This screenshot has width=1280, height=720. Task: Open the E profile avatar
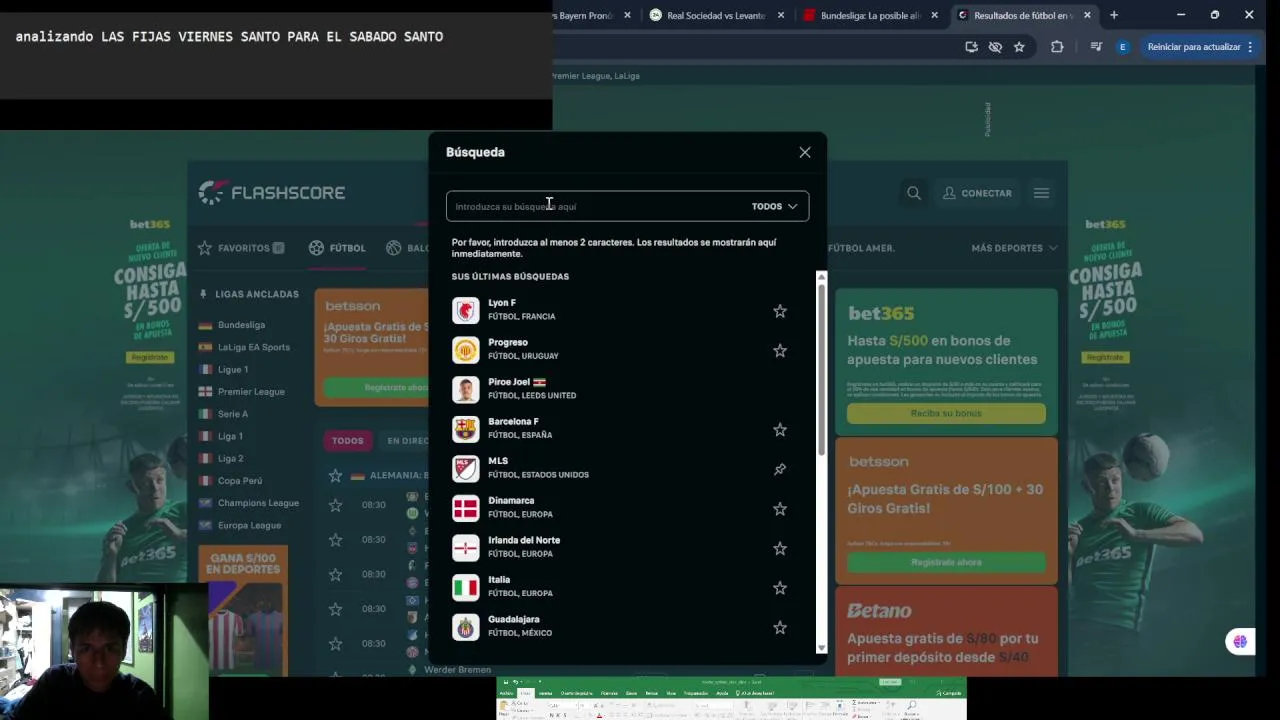1122,47
